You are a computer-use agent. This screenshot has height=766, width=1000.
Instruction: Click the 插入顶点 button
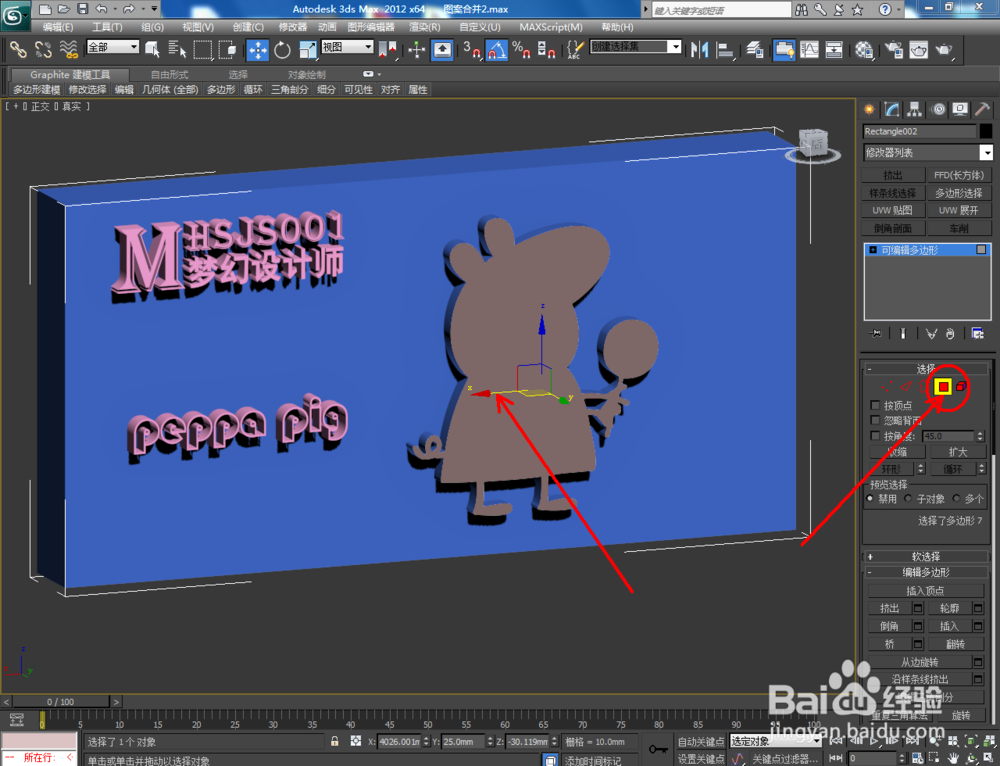(925, 591)
